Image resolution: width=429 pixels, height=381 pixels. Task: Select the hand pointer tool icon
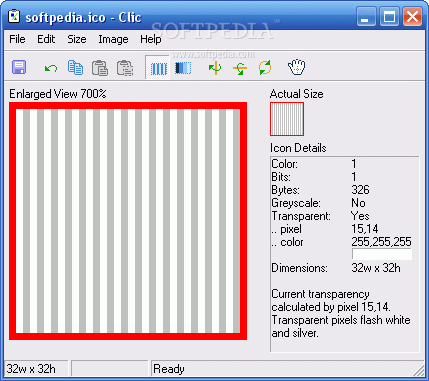296,67
